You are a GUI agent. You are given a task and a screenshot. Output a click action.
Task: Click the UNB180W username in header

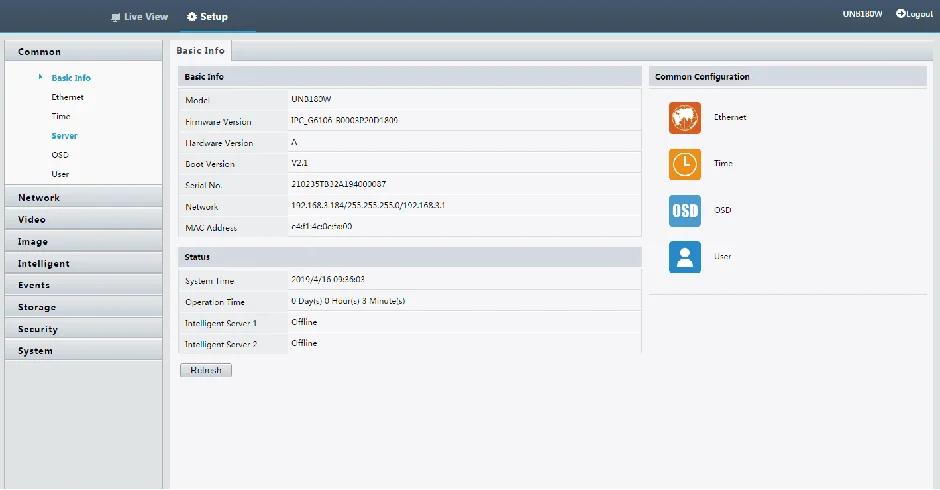[862, 14]
